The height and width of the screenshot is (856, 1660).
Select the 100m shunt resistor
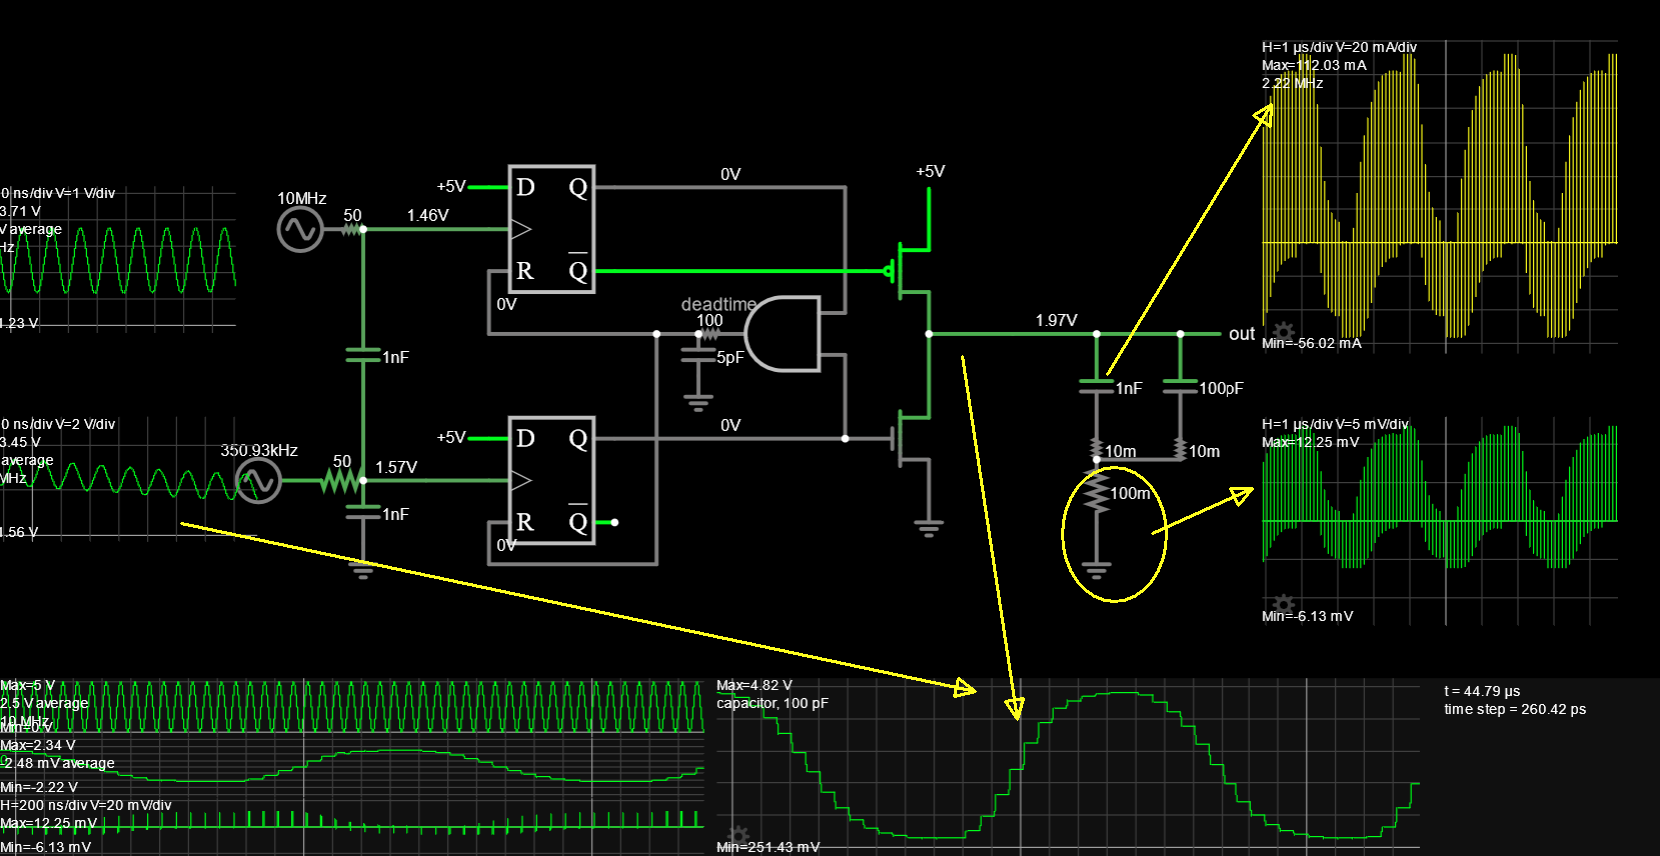click(1097, 493)
